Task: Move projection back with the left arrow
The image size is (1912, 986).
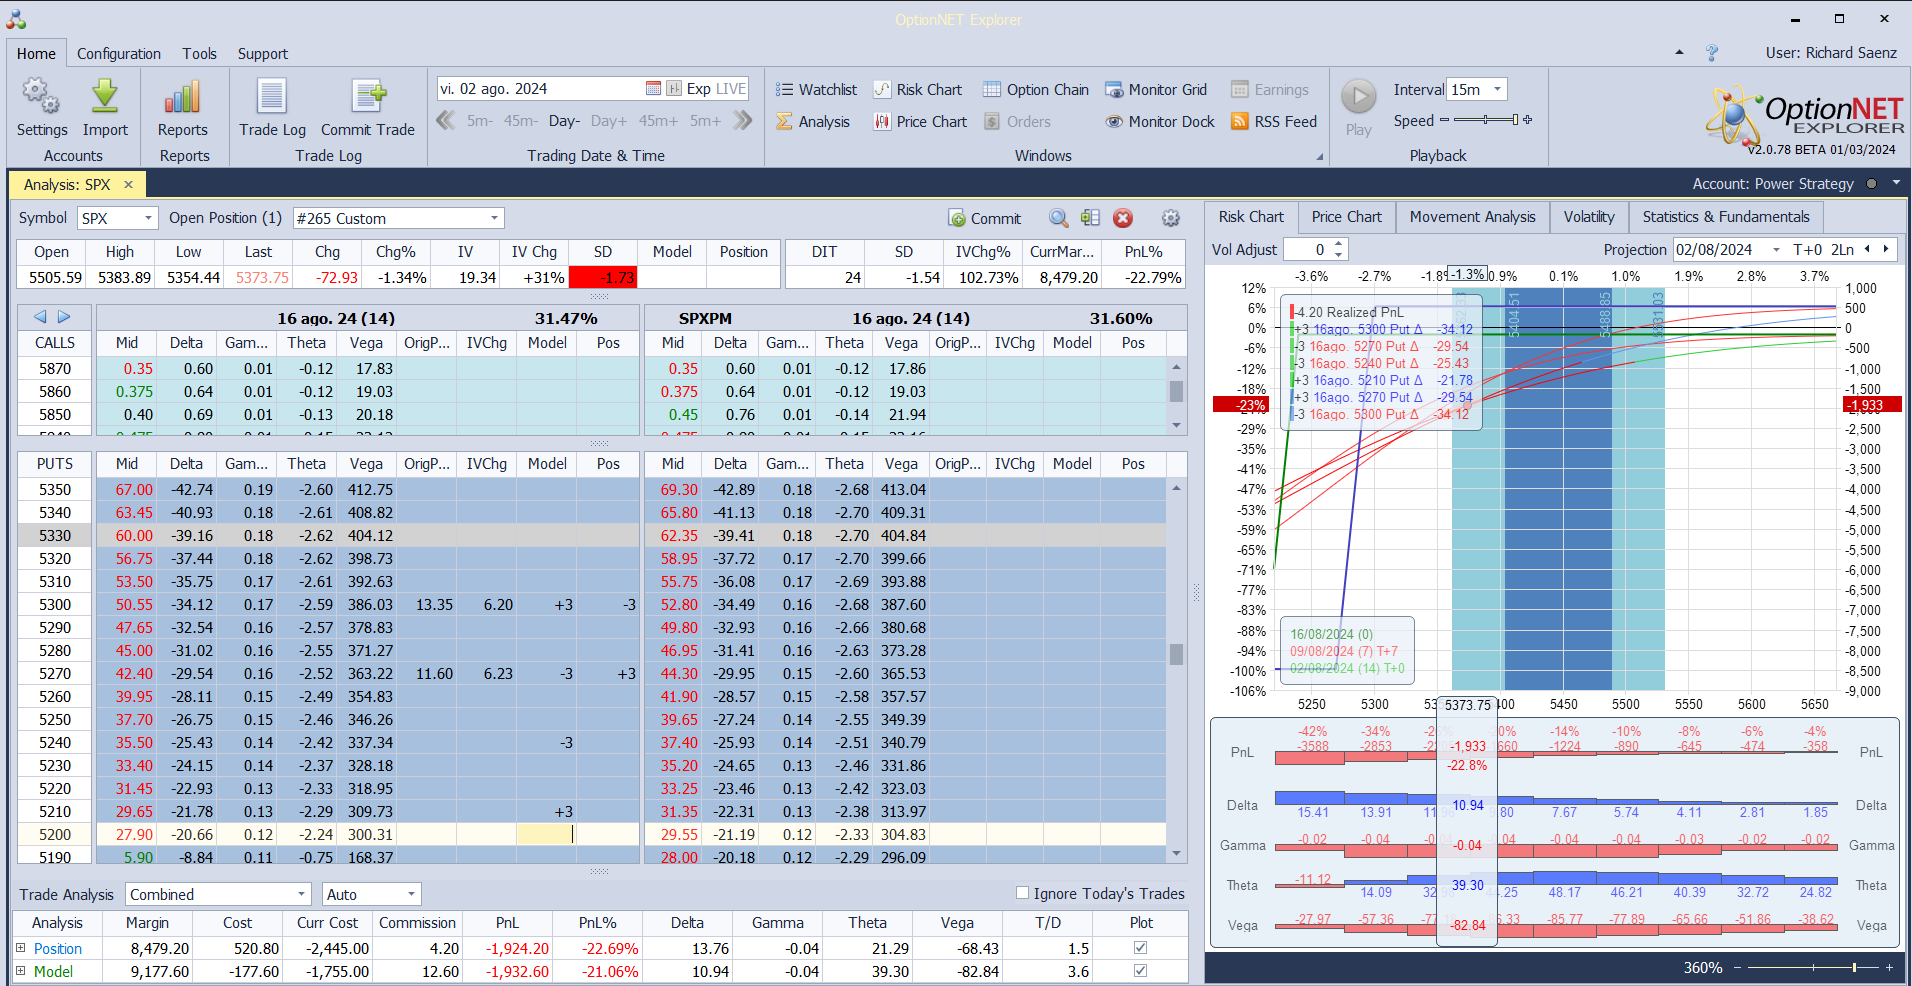Action: [1867, 249]
